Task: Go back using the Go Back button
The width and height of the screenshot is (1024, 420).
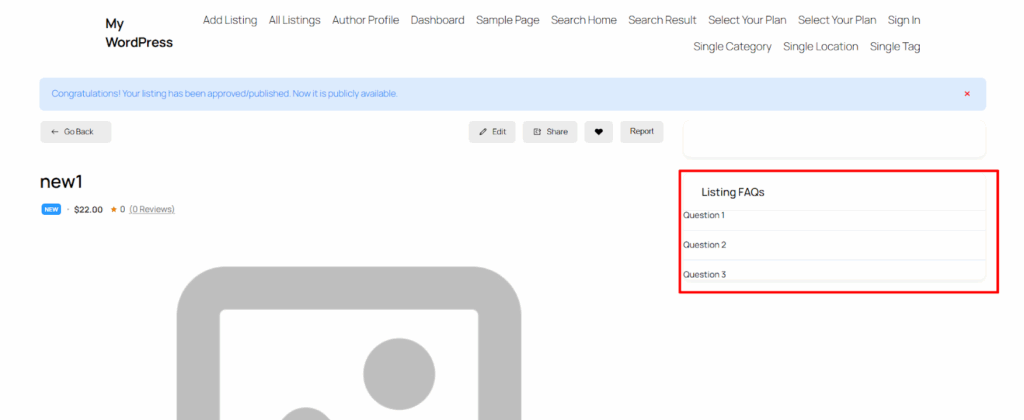Action: coord(76,132)
